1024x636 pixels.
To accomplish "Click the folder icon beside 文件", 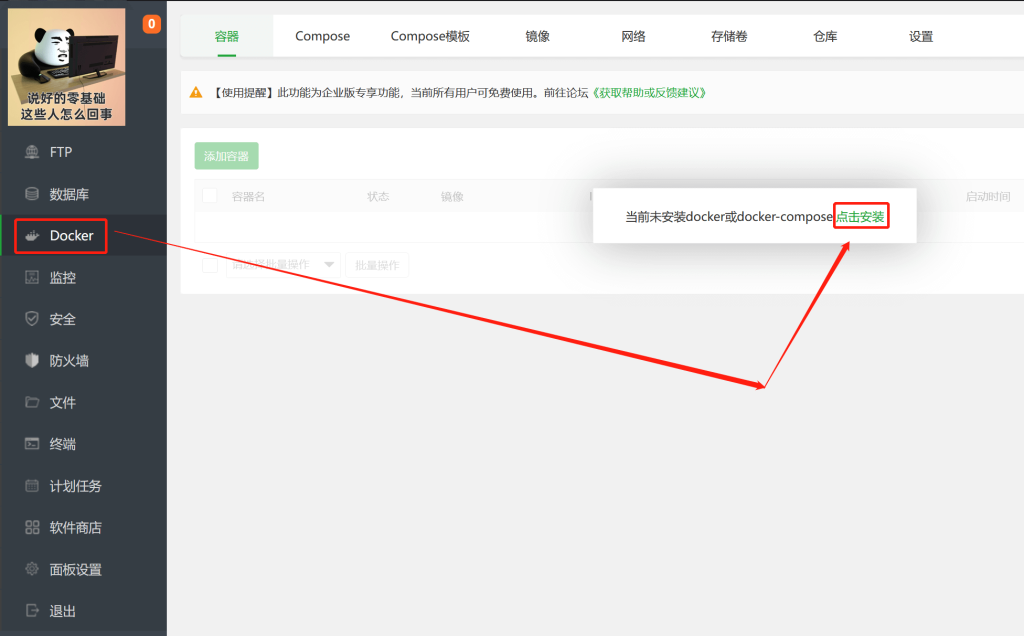I will 31,402.
